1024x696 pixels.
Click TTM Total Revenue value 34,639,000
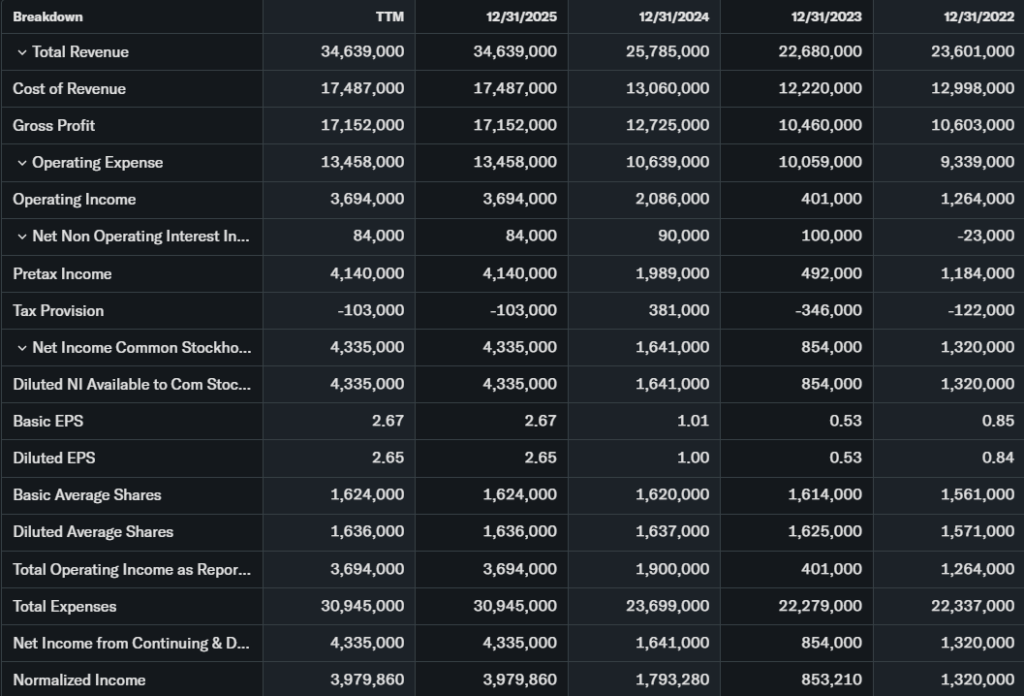click(x=362, y=52)
